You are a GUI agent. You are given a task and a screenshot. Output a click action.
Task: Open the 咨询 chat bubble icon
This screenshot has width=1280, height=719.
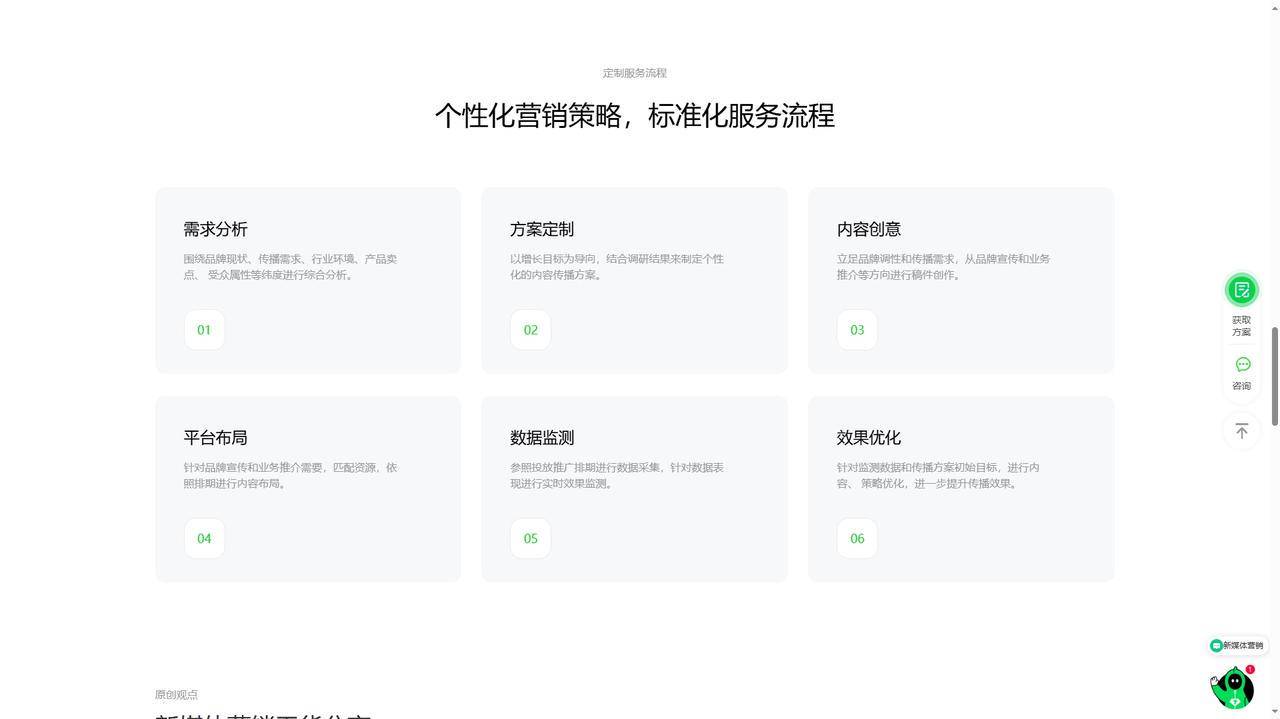point(1242,365)
